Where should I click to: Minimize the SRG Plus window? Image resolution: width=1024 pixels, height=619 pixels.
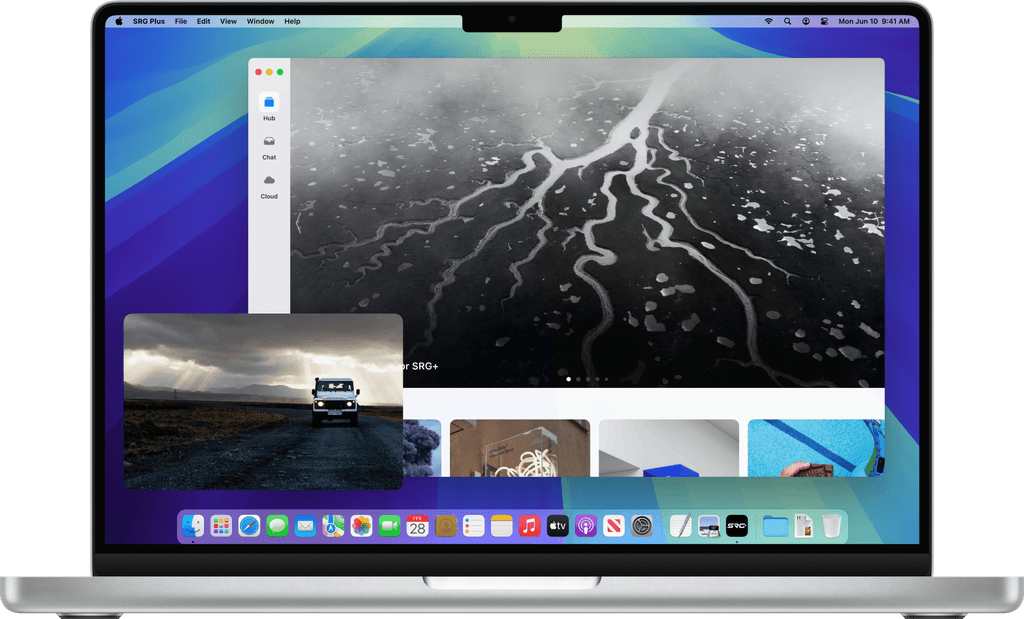click(x=269, y=72)
